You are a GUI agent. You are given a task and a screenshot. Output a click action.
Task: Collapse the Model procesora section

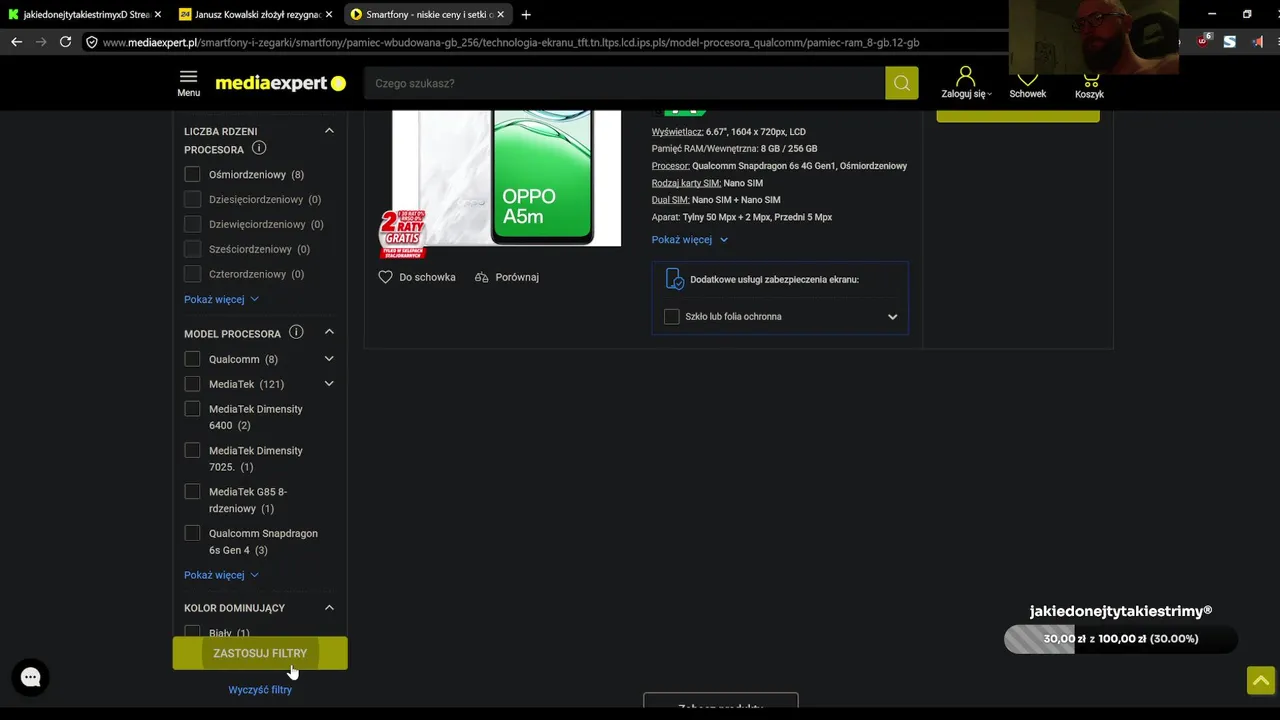click(329, 332)
